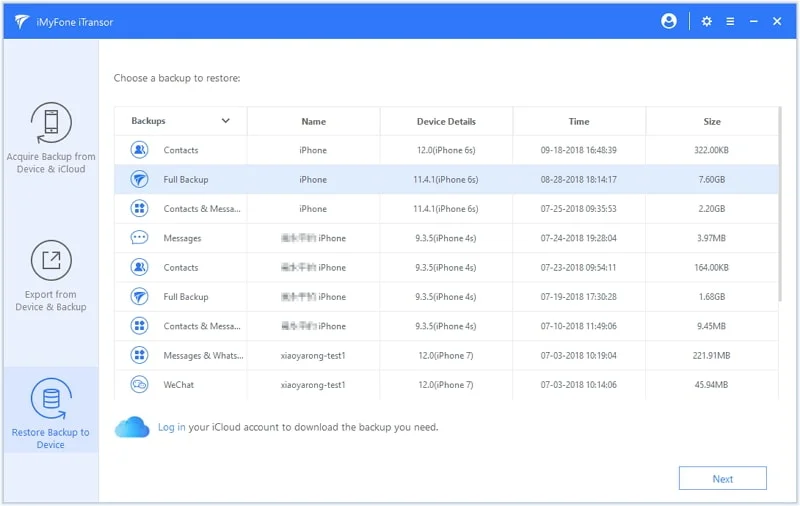Click device details 12.0(iPhone 6s)
Screen dimensions: 800x506
click(x=446, y=150)
